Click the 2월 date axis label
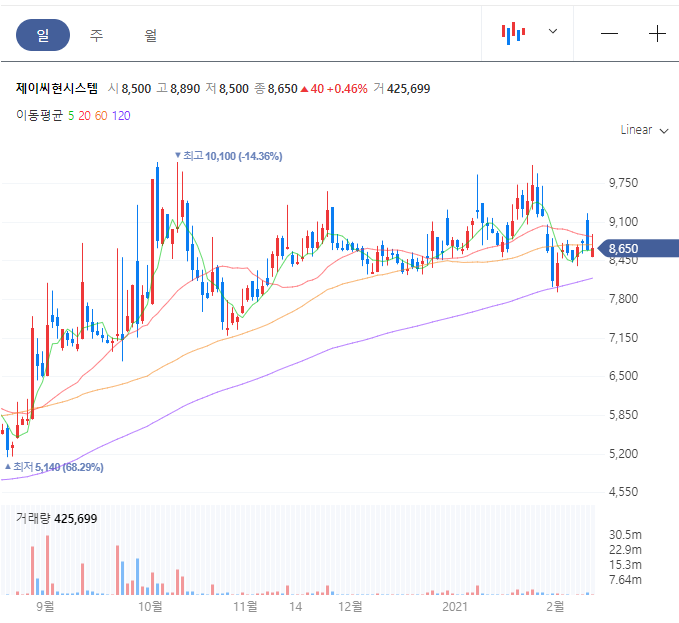The width and height of the screenshot is (679, 623). pyautogui.click(x=555, y=606)
